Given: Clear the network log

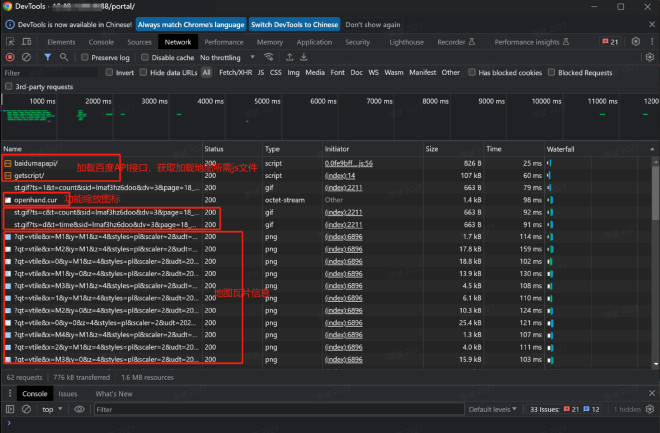Looking at the screenshot, I should 26,58.
